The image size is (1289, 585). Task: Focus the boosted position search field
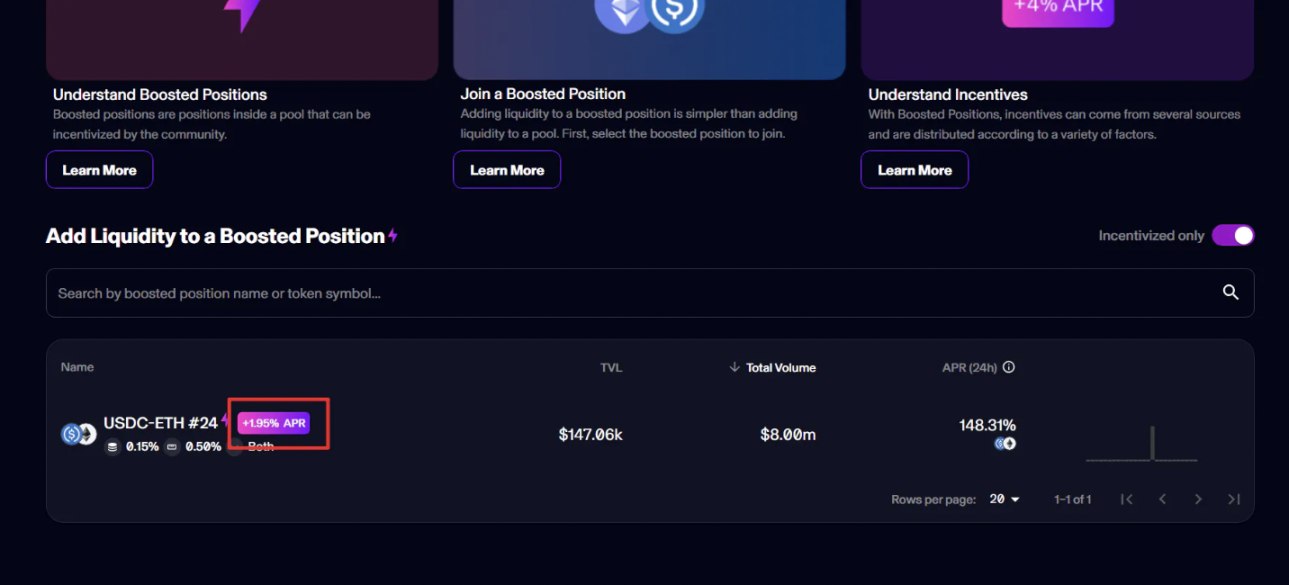pyautogui.click(x=650, y=293)
